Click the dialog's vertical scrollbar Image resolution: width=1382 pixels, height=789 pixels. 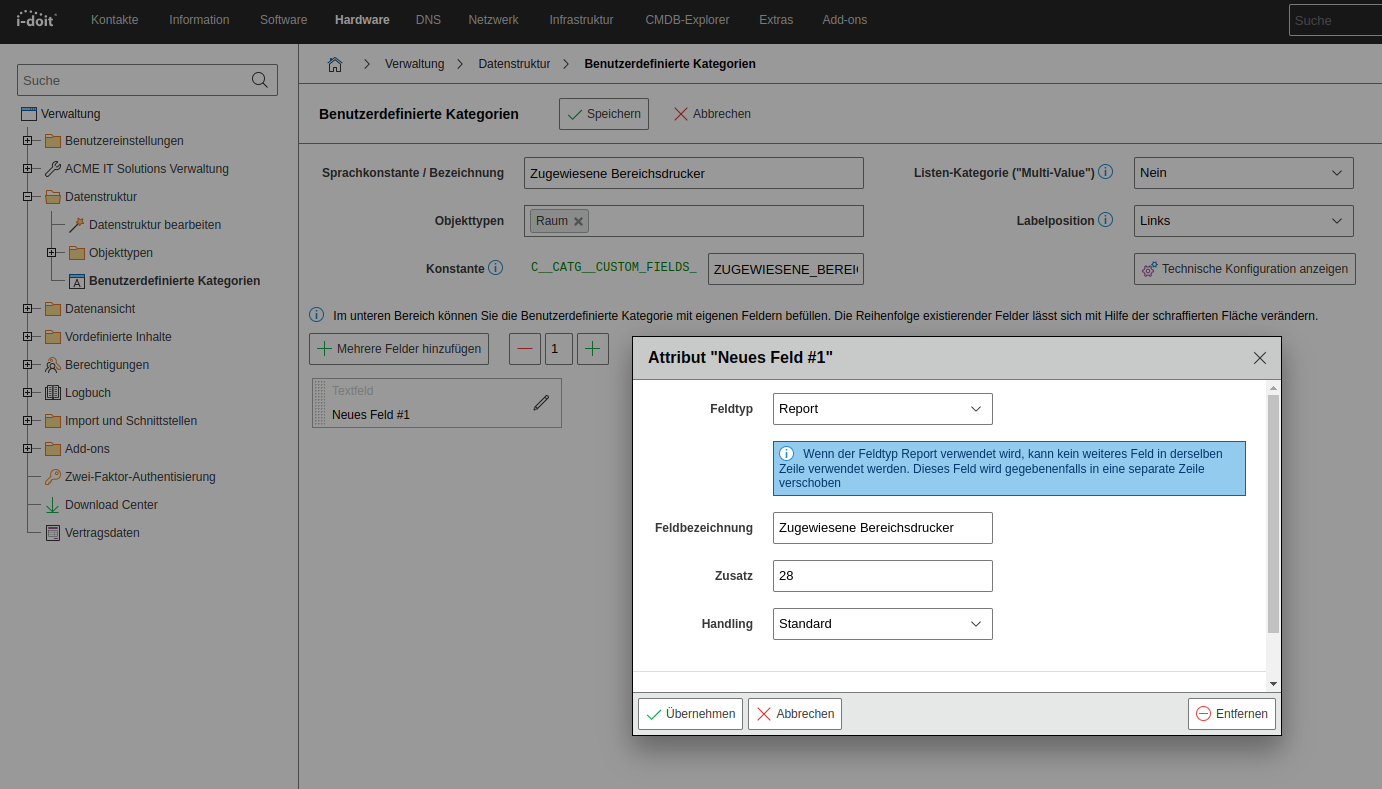pyautogui.click(x=1273, y=512)
